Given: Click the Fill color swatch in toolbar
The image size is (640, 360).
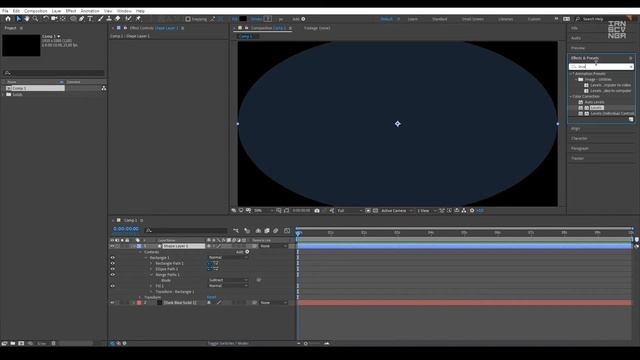Looking at the screenshot, I should pos(243,19).
